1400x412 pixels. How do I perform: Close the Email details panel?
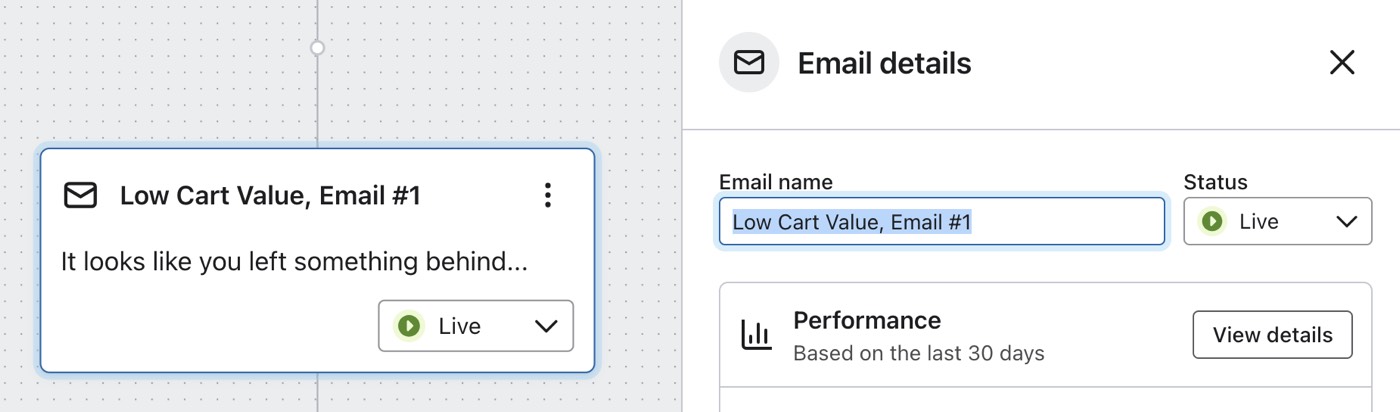click(1341, 63)
